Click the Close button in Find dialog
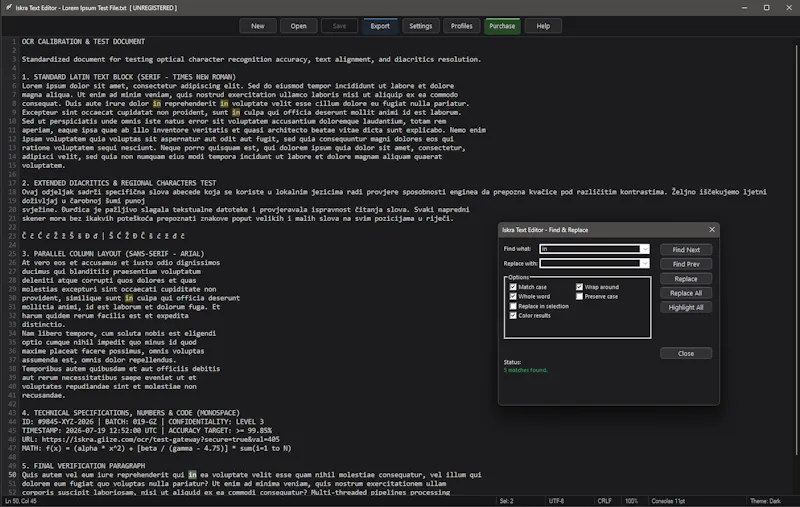Viewport: 800px width, 507px height. (x=686, y=353)
